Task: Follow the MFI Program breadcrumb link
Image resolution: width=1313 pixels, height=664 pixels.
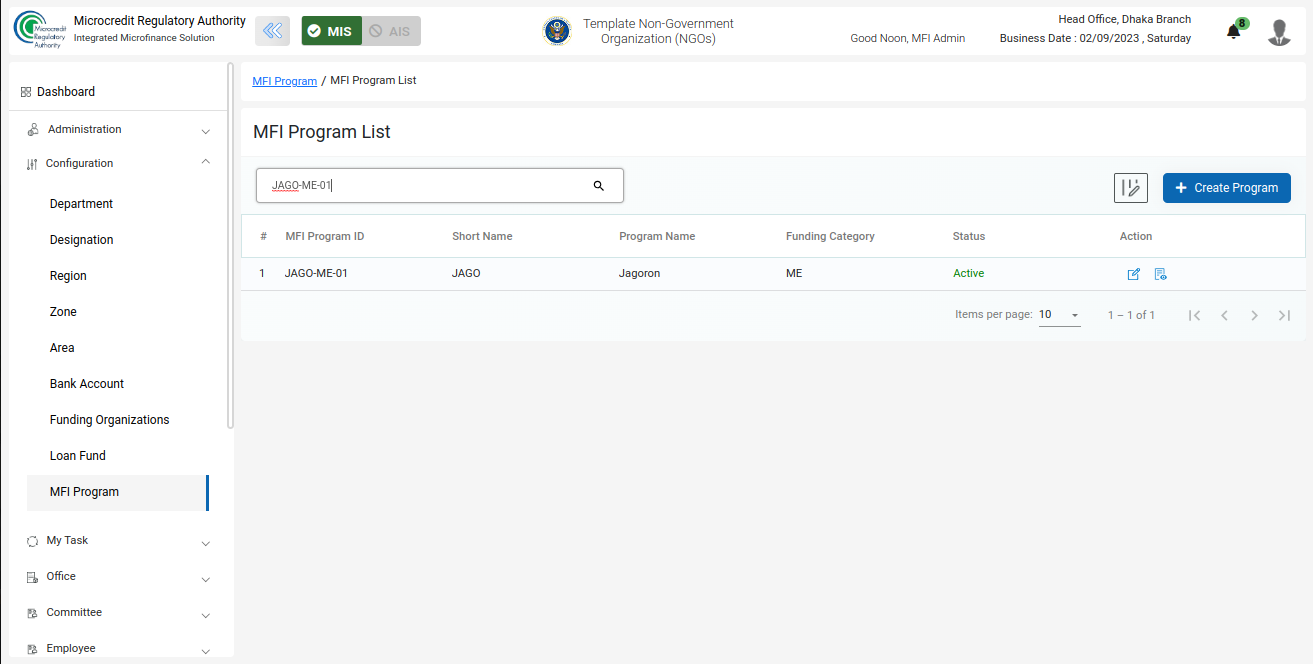Action: tap(285, 81)
